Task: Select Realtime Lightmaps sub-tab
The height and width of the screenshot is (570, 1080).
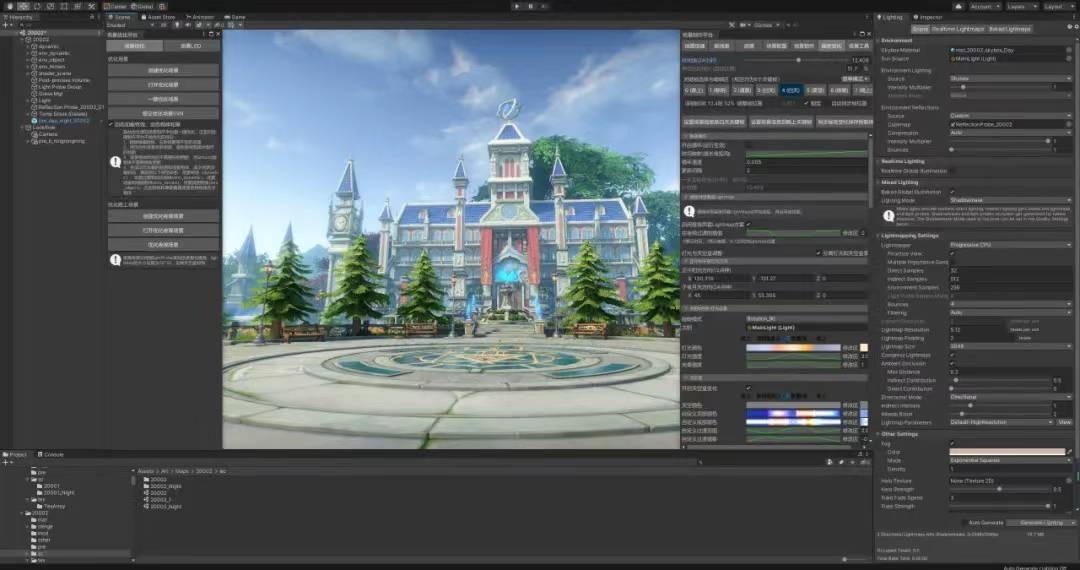Action: coord(957,29)
